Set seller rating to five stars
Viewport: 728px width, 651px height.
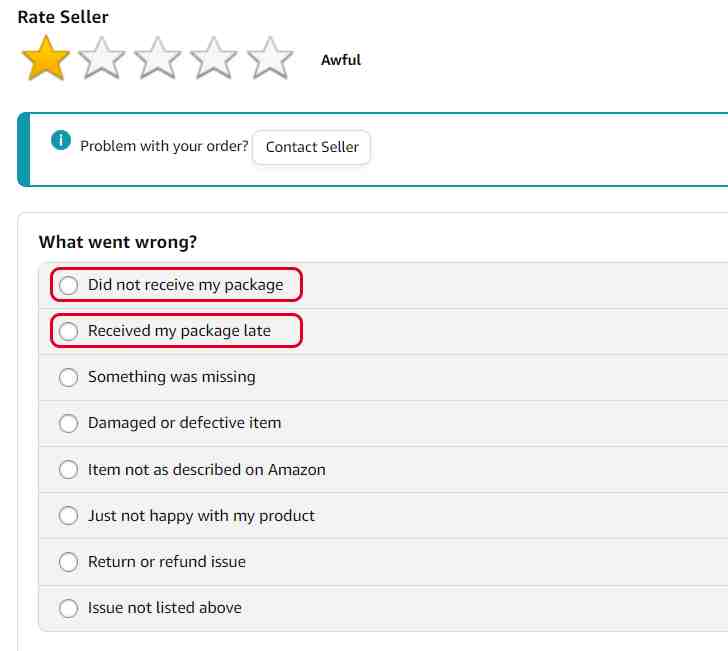tap(270, 59)
